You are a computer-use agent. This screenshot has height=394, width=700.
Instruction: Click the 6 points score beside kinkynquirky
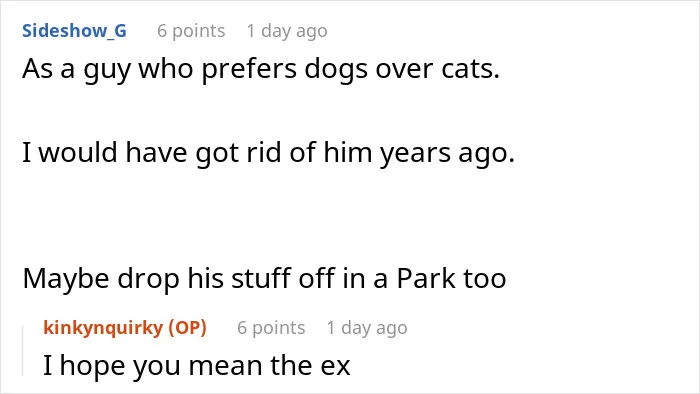pos(271,328)
